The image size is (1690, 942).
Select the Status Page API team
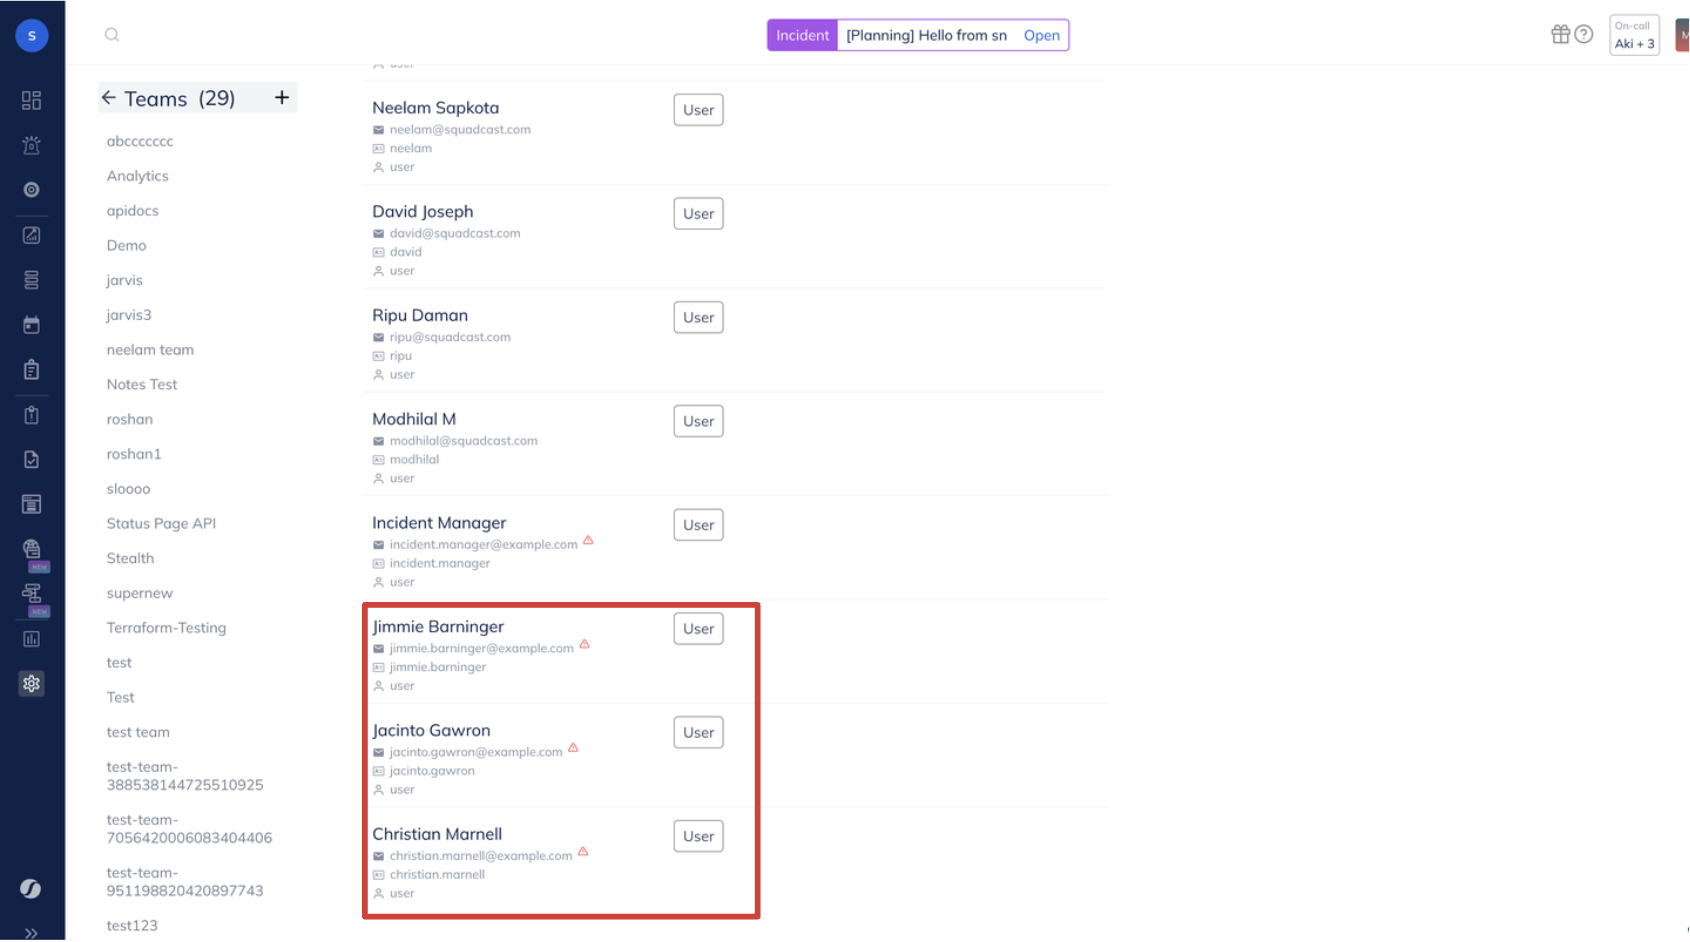click(x=161, y=524)
